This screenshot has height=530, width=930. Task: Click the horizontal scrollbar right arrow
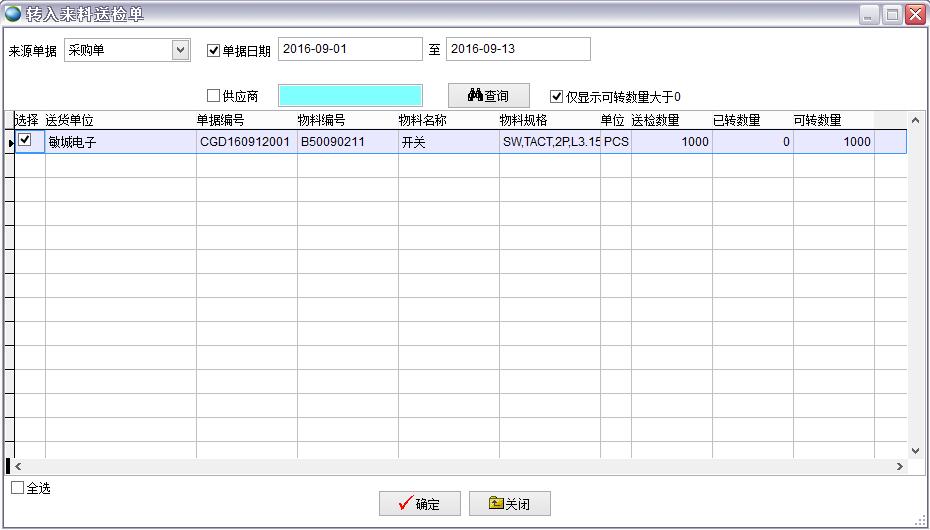(900, 466)
